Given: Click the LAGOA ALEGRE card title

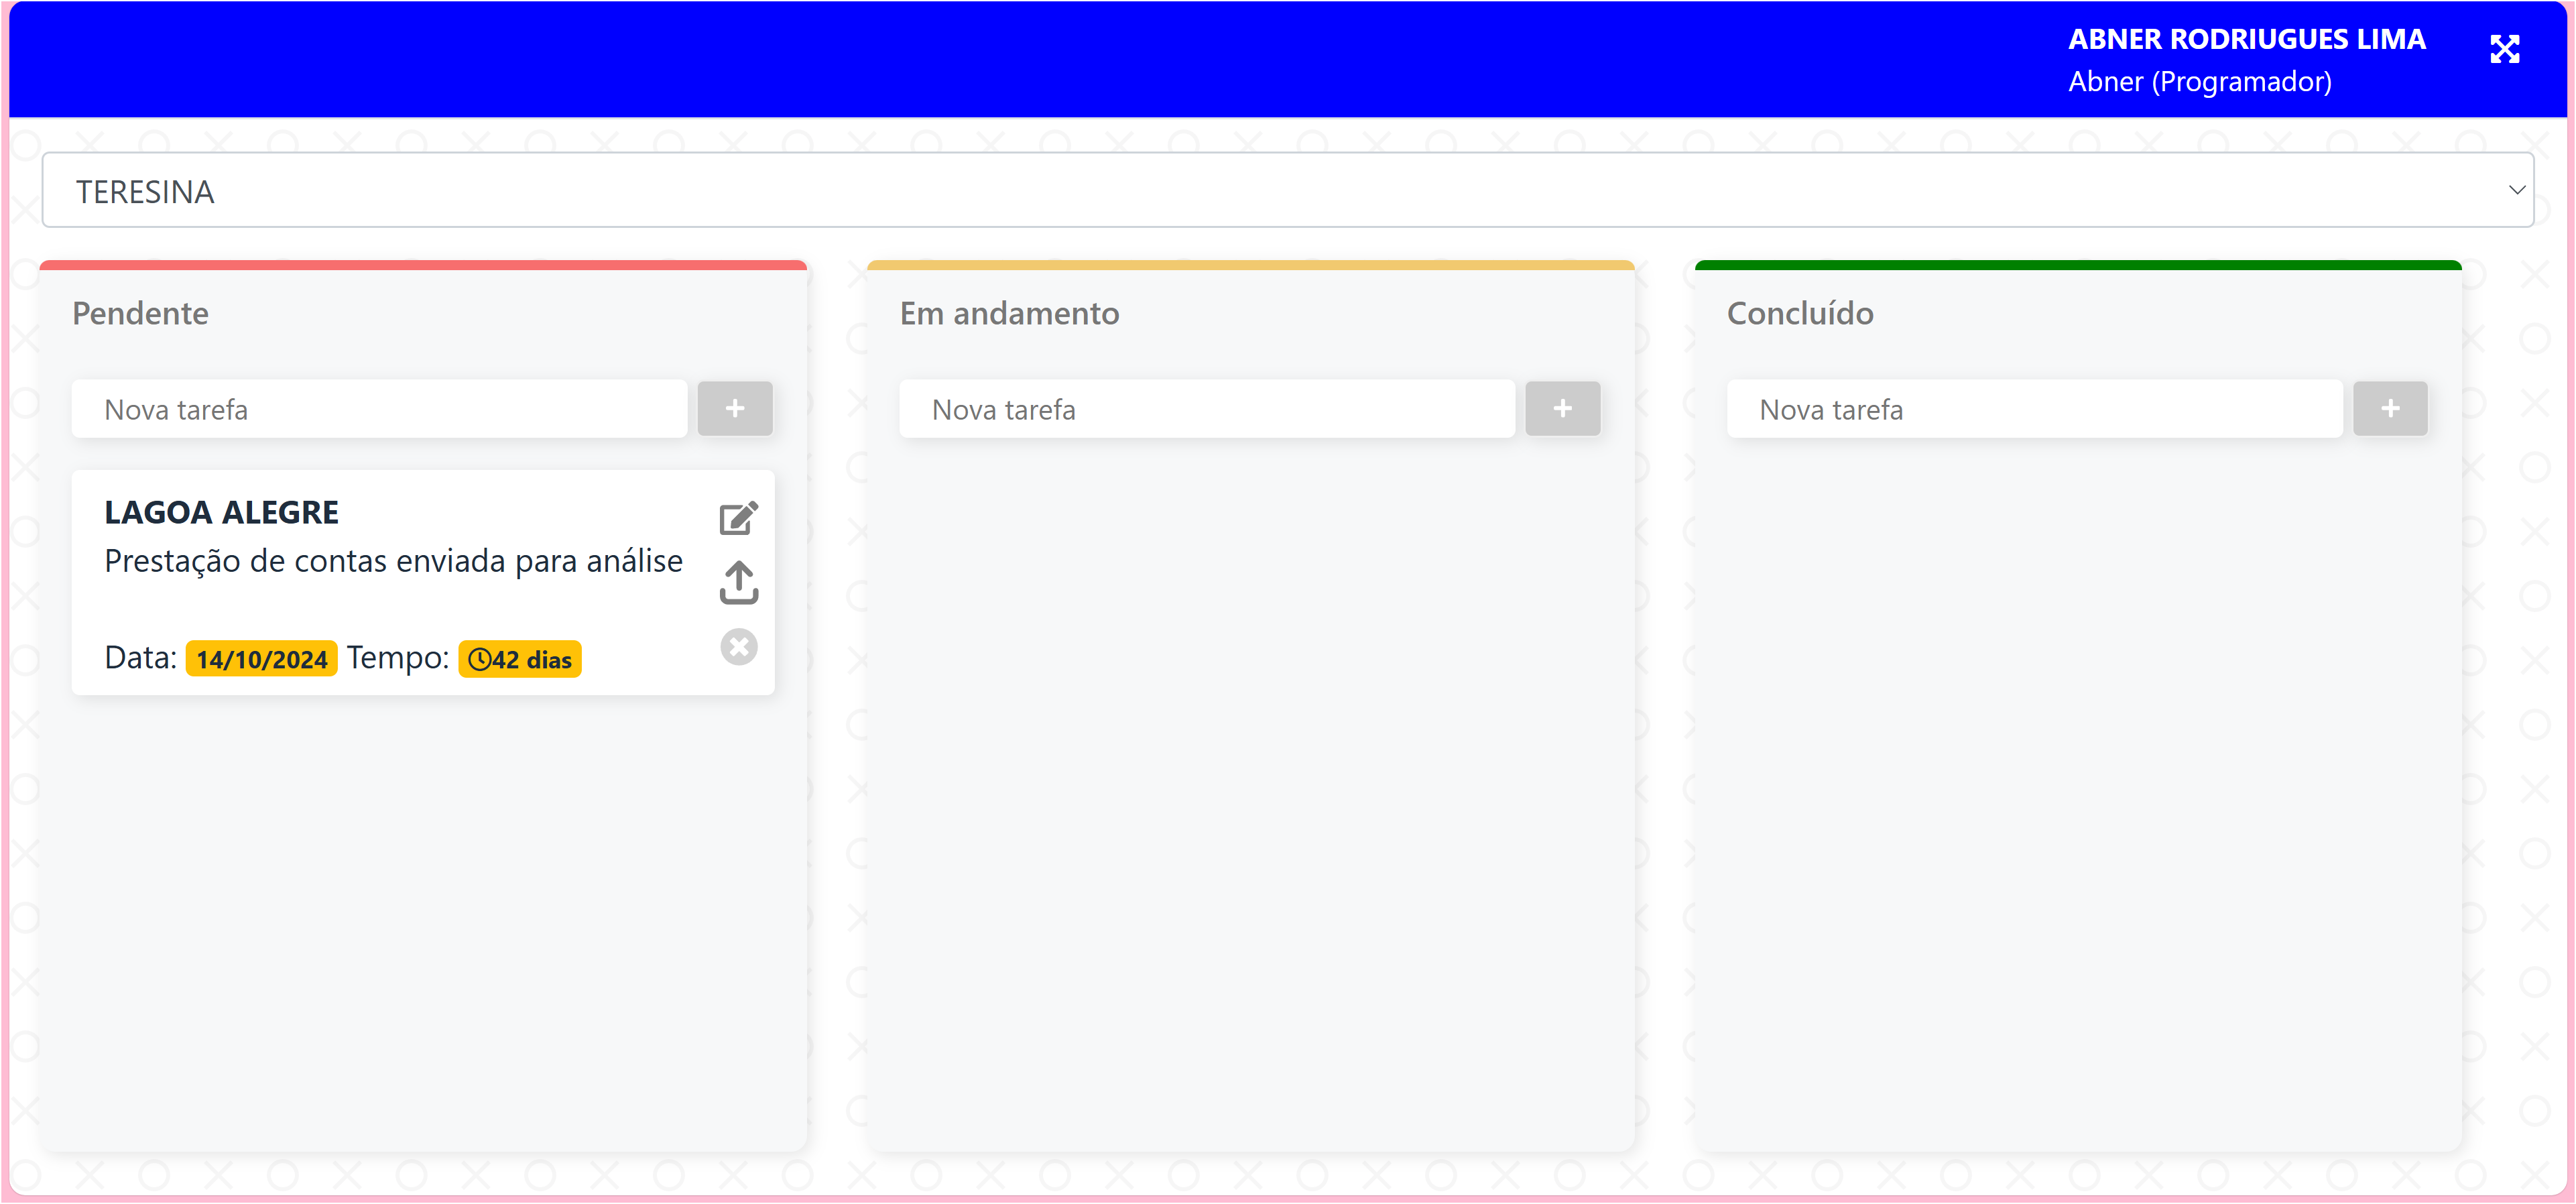Looking at the screenshot, I should 221,512.
